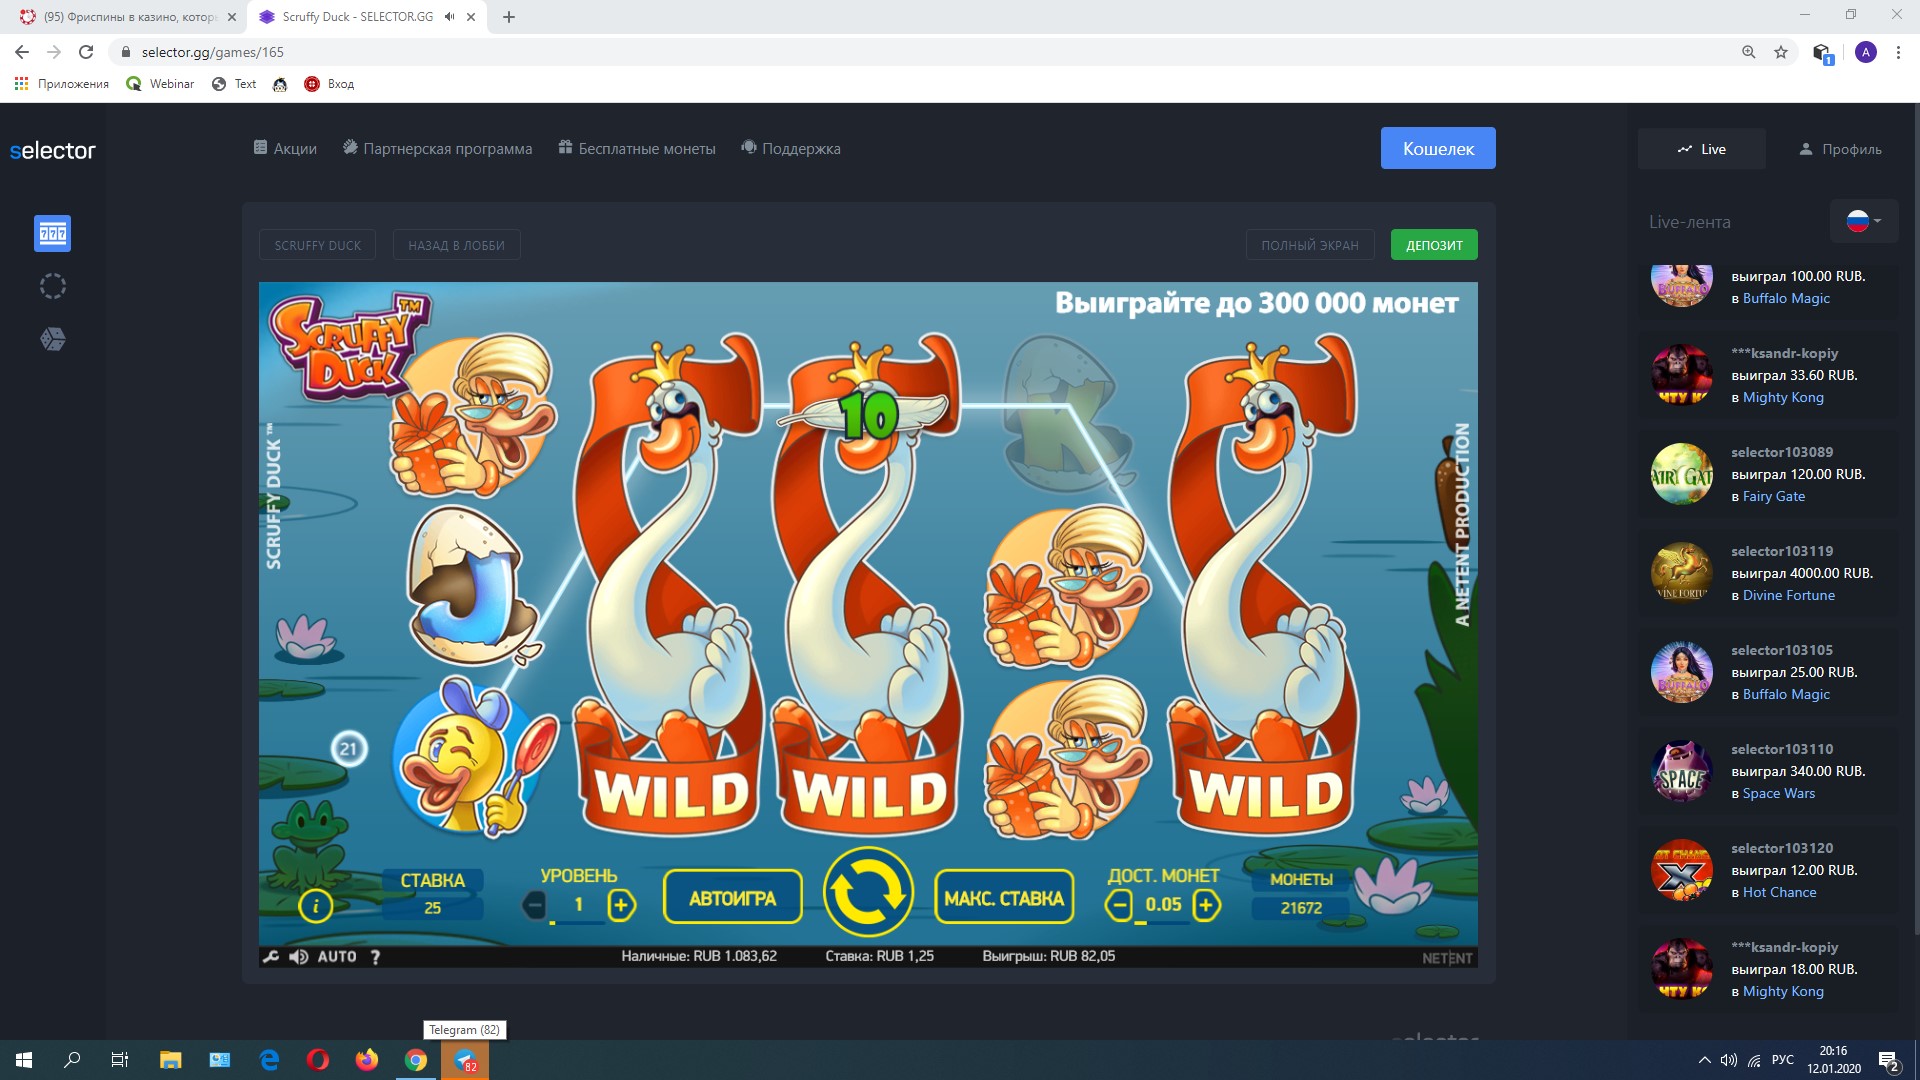The height and width of the screenshot is (1080, 1920).
Task: Switch to the Scruffy Duck browser tab
Action: point(357,17)
